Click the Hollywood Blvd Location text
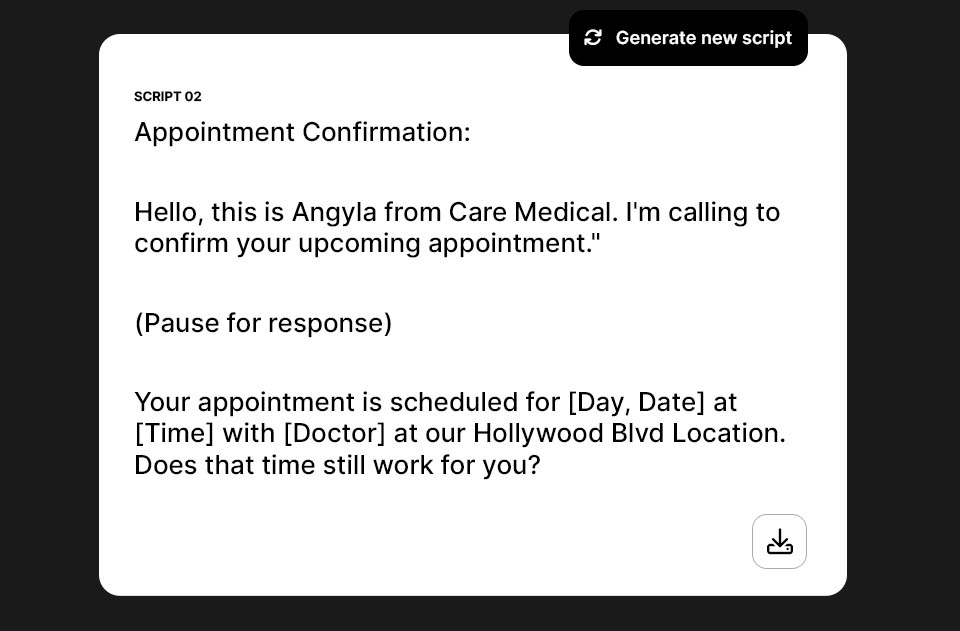The width and height of the screenshot is (960, 631). click(629, 434)
